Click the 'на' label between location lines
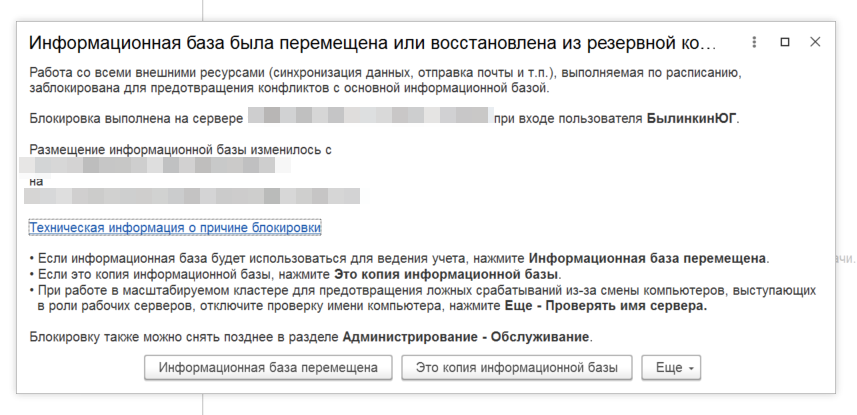857x415 pixels. click(37, 181)
